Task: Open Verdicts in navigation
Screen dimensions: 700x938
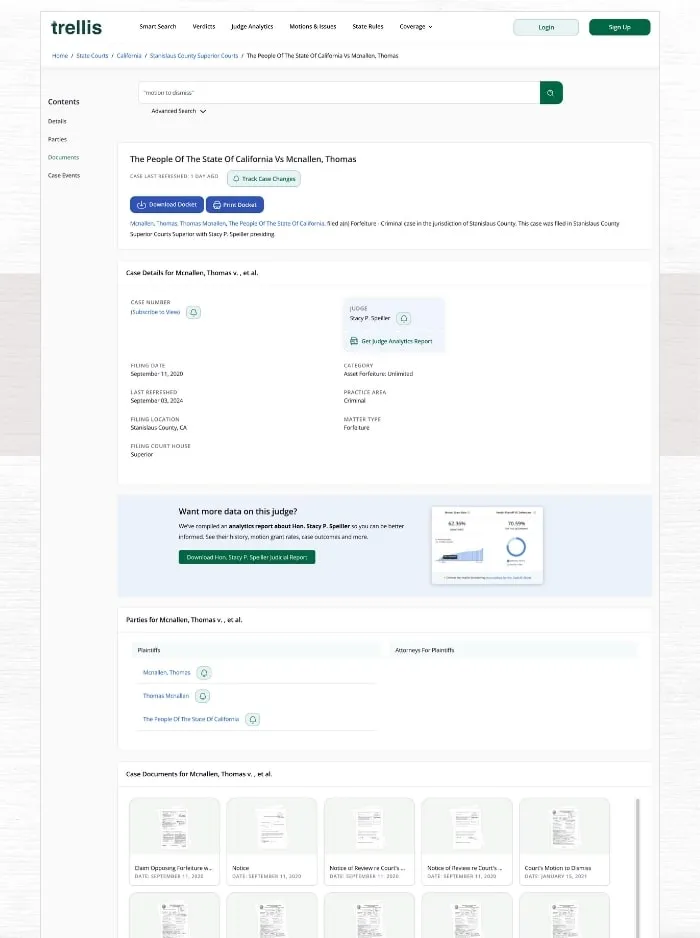Action: tap(203, 27)
